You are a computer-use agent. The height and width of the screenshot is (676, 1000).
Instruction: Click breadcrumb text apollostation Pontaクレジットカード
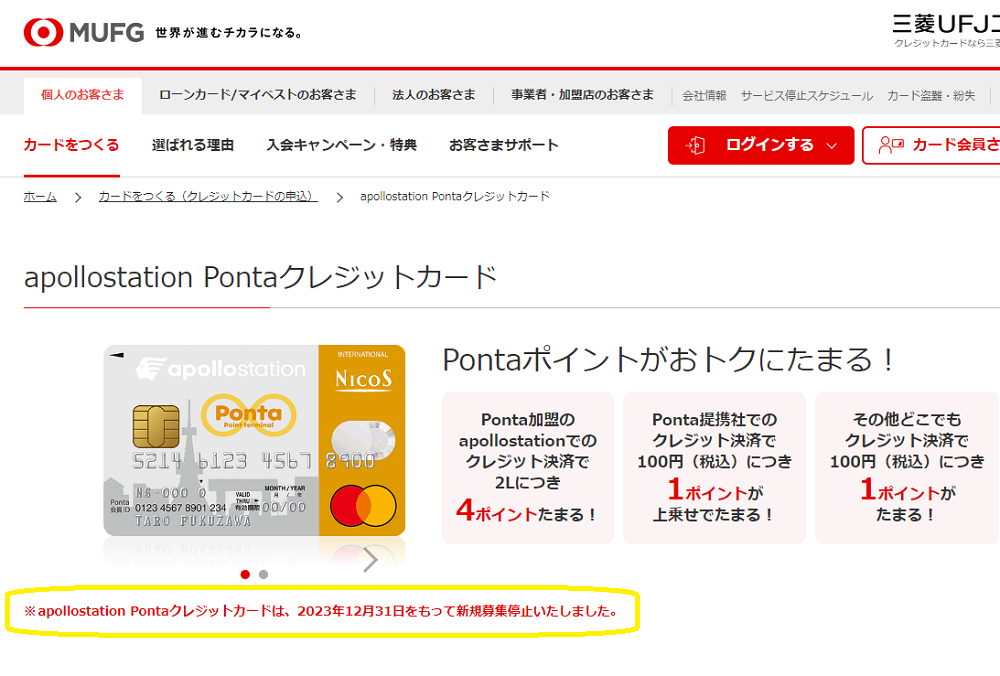455,196
